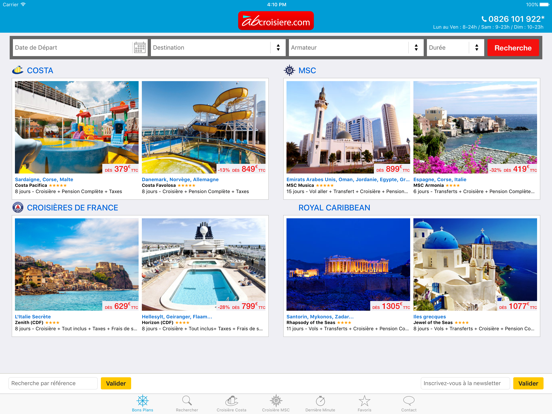Screen dimensions: 552x414
Task: Open the MSC section heading
Action: pyautogui.click(x=307, y=70)
